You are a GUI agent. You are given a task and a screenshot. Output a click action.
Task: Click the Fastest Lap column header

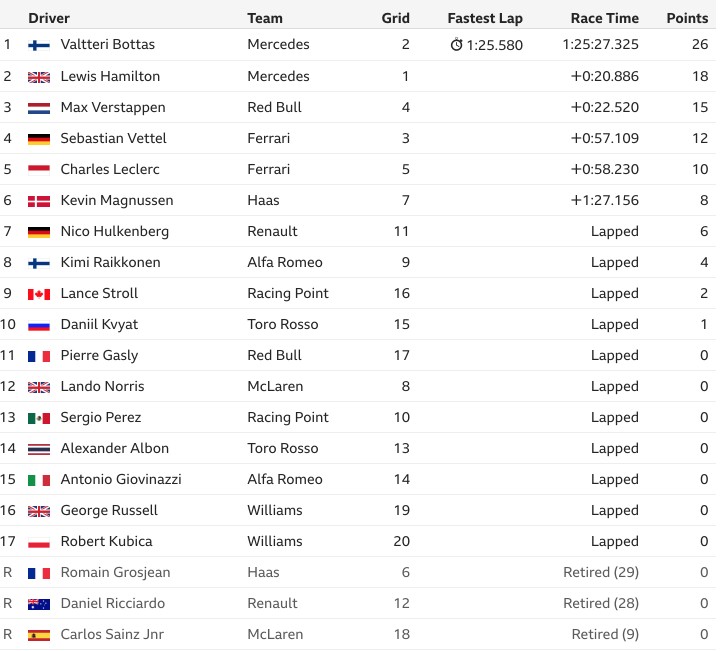point(485,18)
